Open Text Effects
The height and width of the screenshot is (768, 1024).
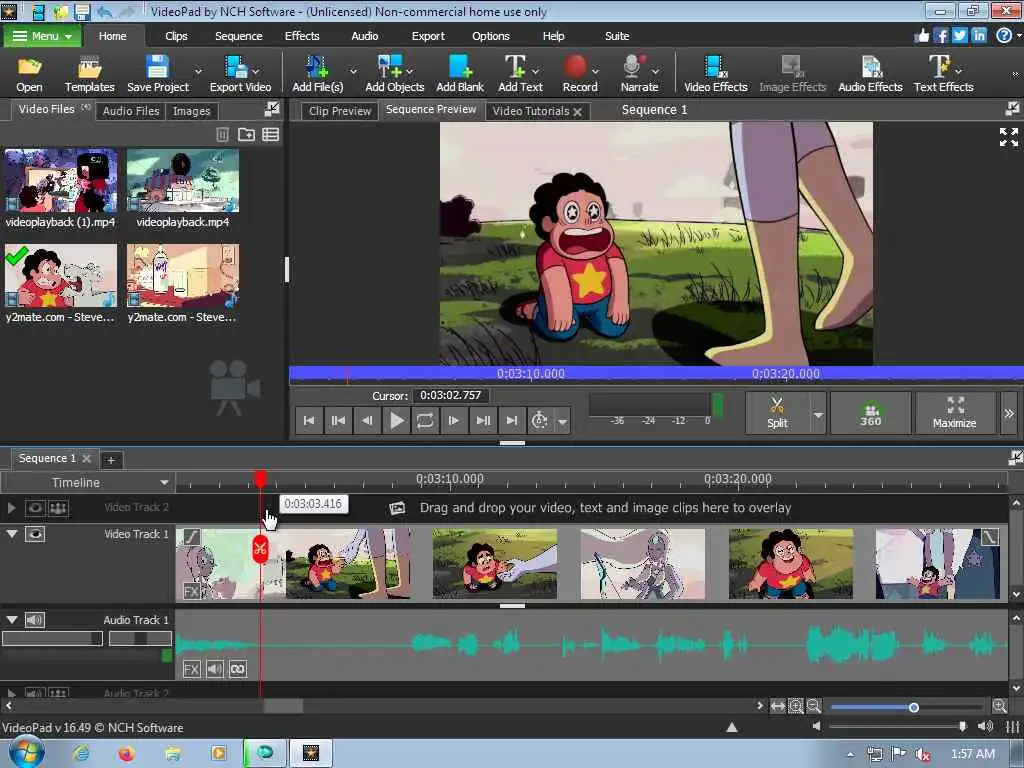pos(943,74)
